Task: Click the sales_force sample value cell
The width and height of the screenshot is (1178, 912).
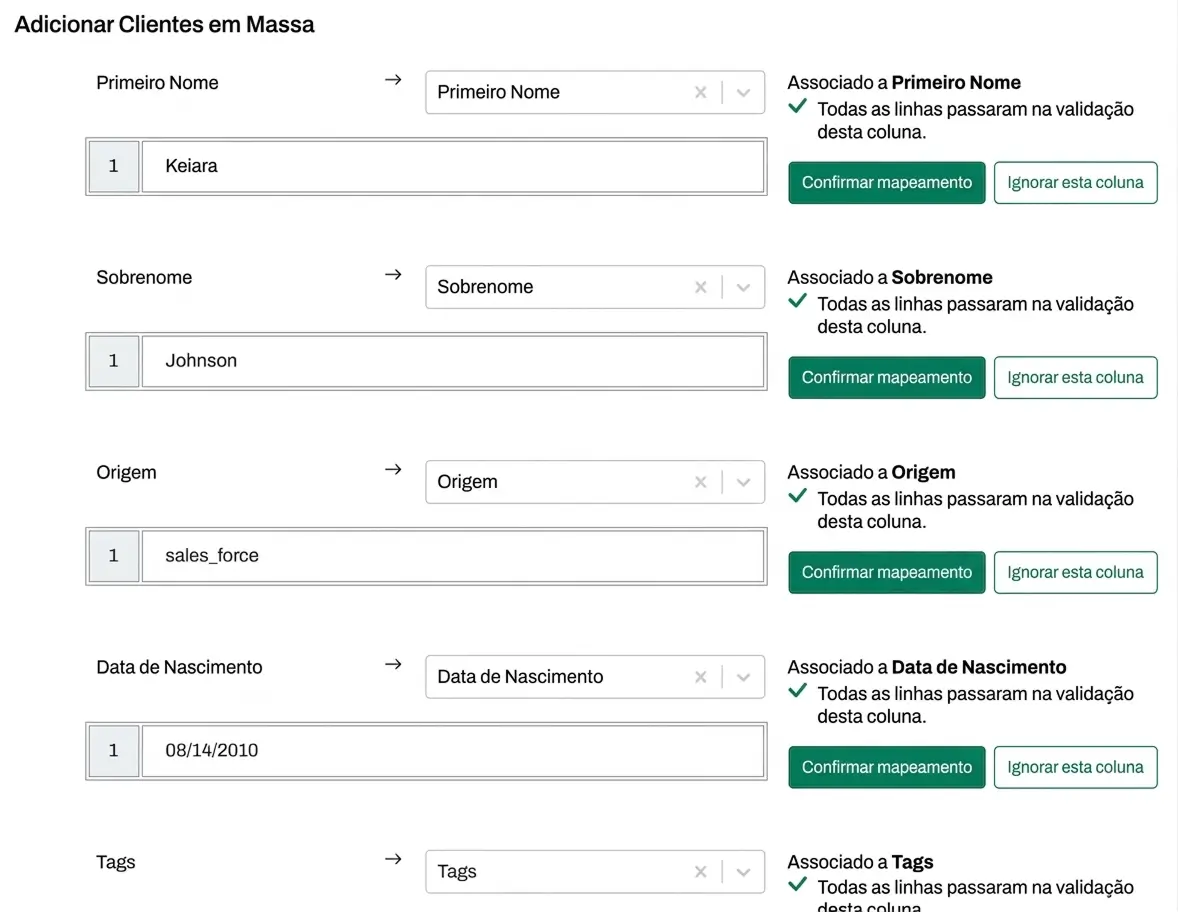Action: tap(452, 556)
